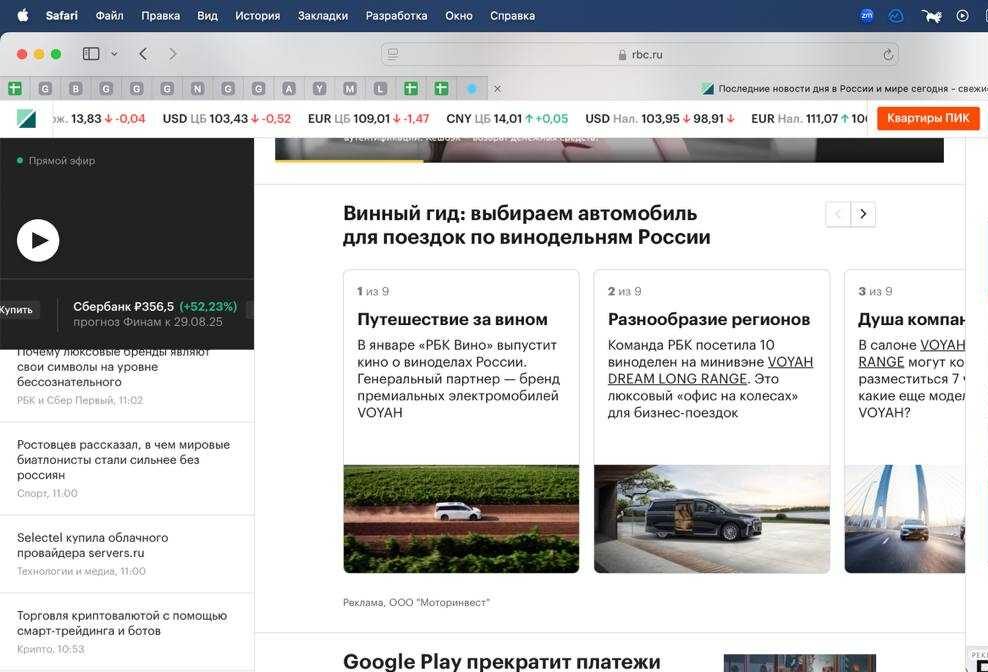Click the USD Нал. 103,95 ticker
This screenshot has height=672, width=988.
(x=660, y=119)
